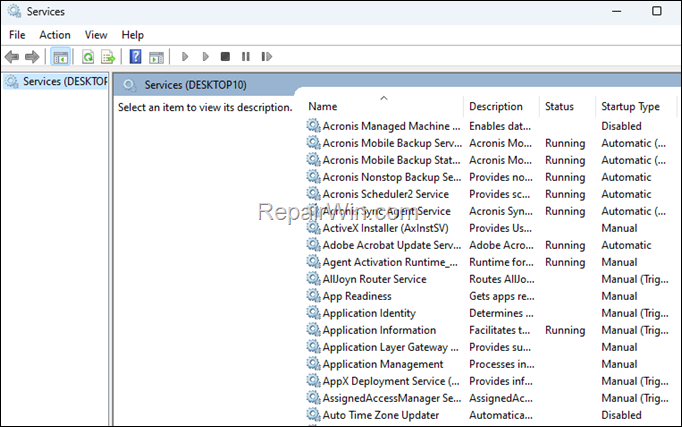Click gear icon of Adobe Acrobat Update row

313,244
